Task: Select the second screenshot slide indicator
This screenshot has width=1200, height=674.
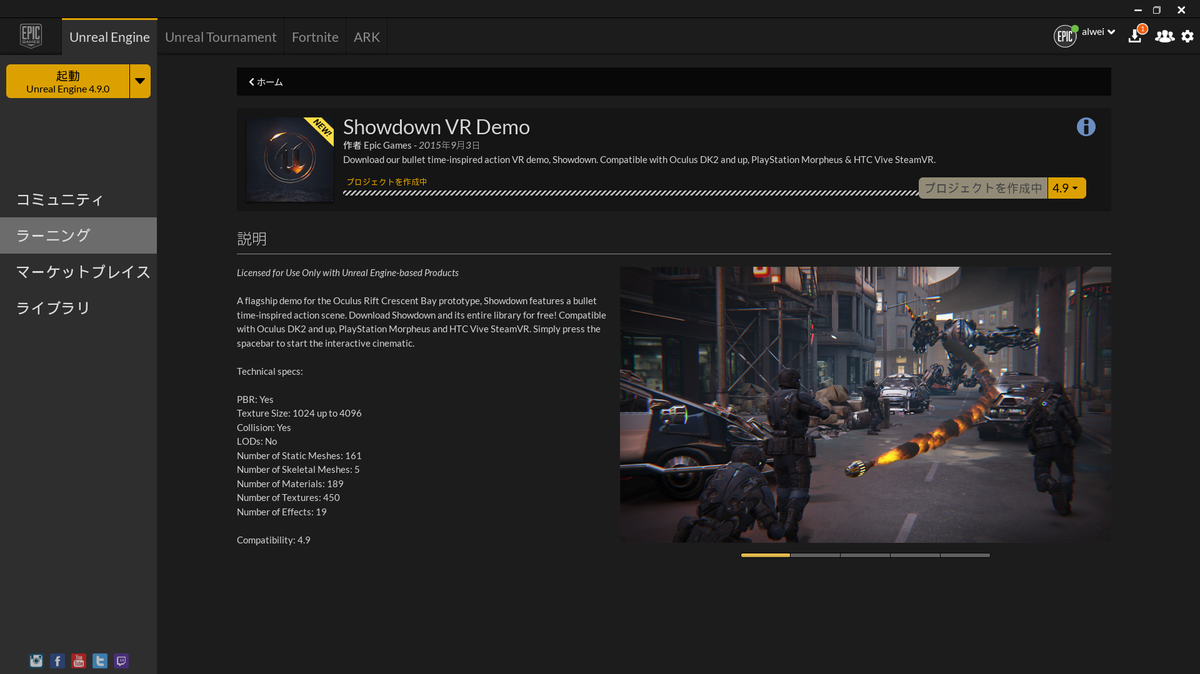Action: 815,555
